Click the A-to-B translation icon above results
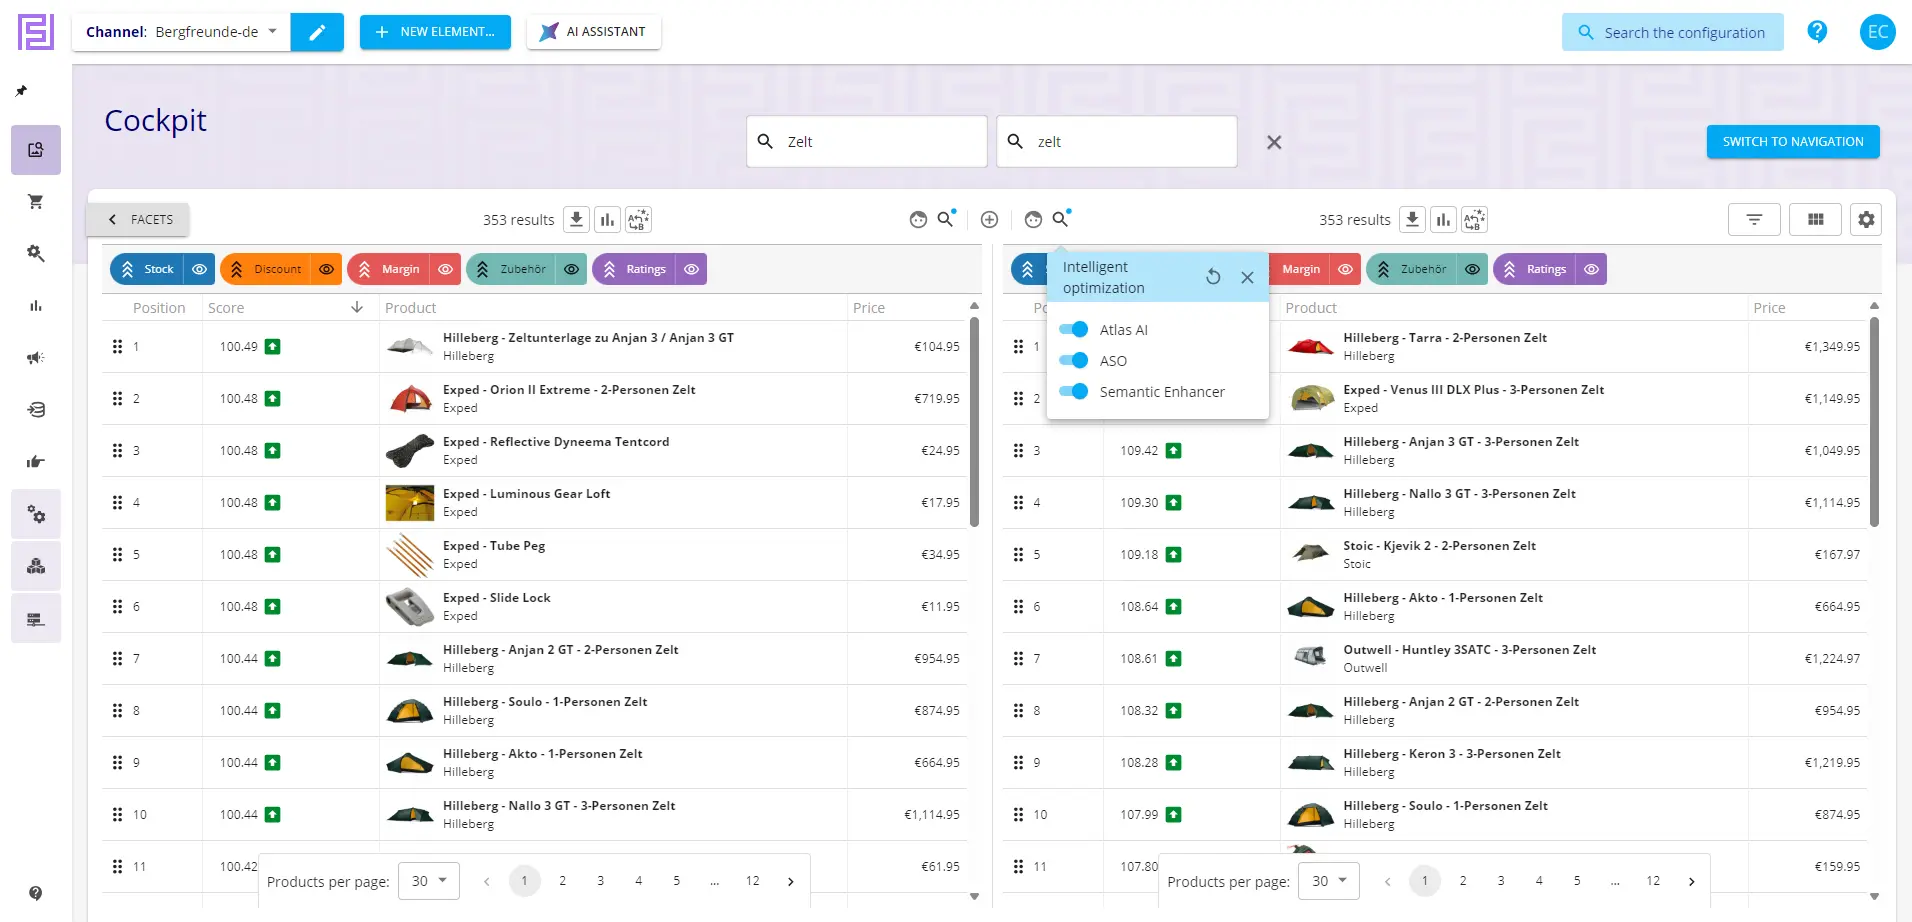This screenshot has height=922, width=1912. tap(639, 219)
